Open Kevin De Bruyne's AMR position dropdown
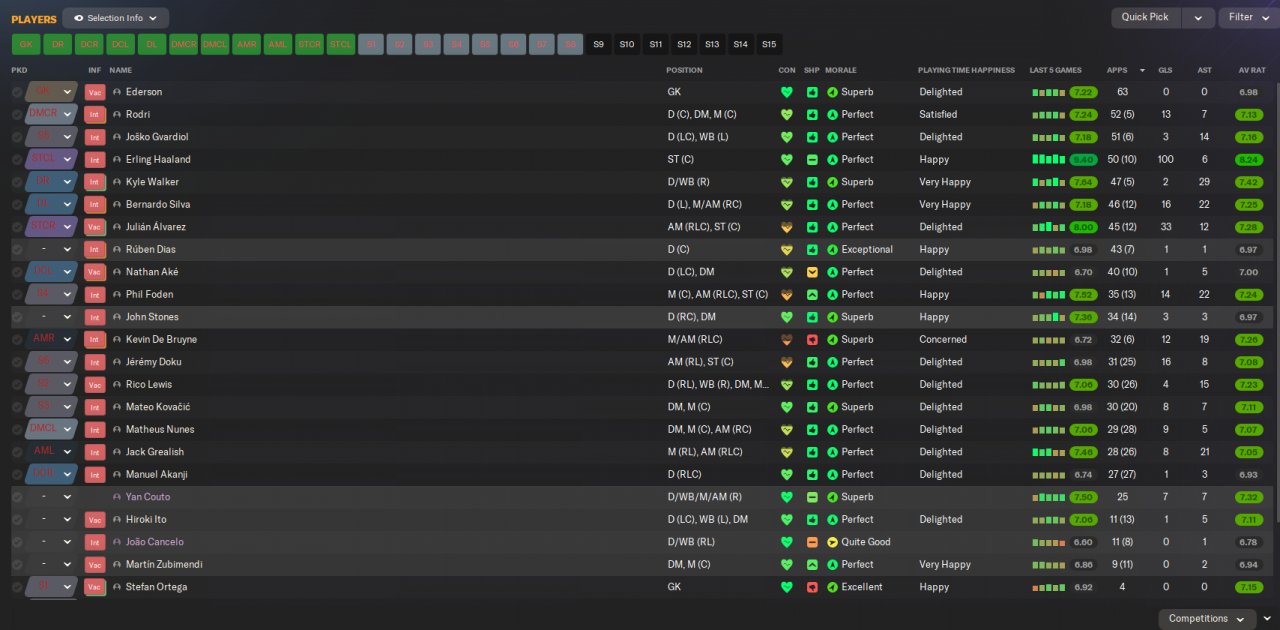This screenshot has height=630, width=1280. 52,339
